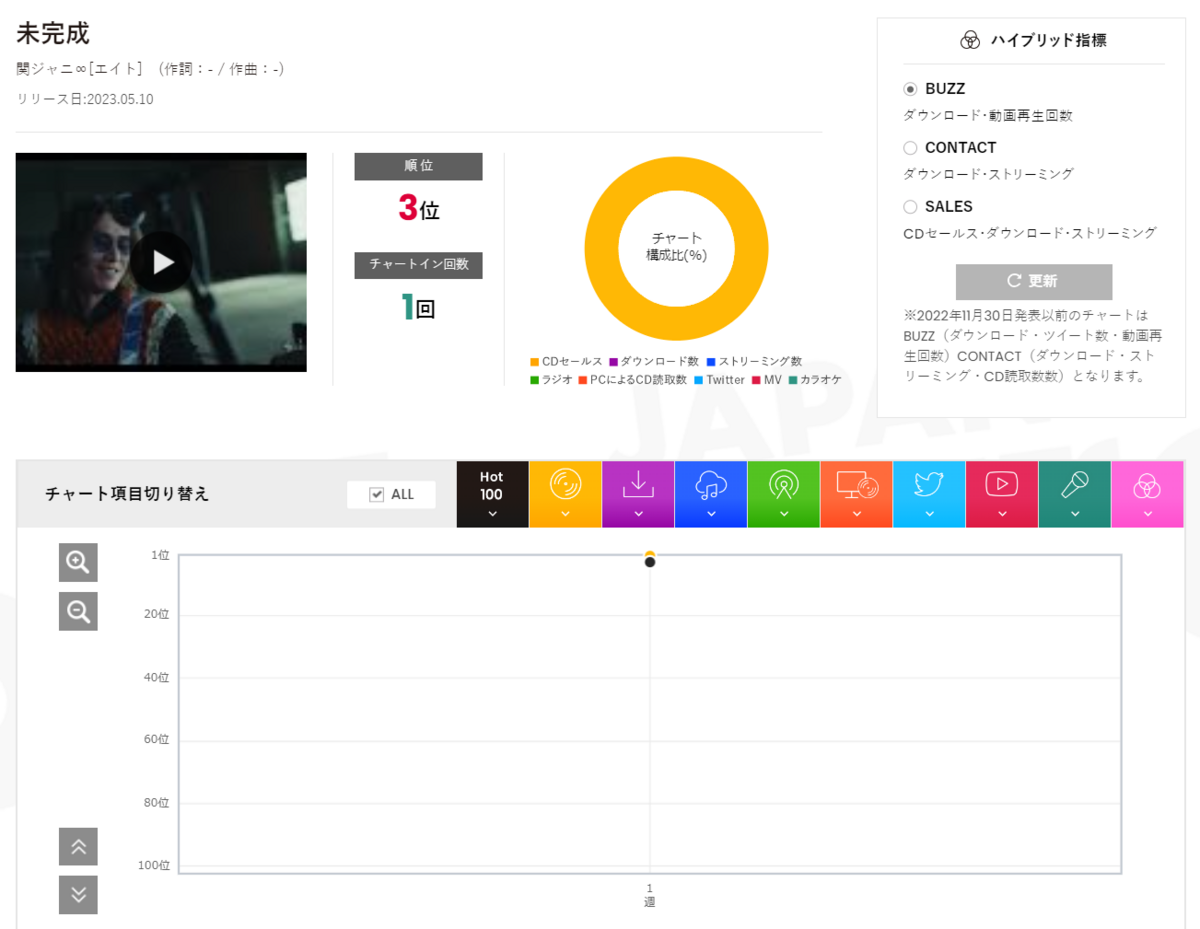Screen dimensions: 1200x929
Task: Click the blue ストリーミング数 legend swatch
Action: [711, 362]
